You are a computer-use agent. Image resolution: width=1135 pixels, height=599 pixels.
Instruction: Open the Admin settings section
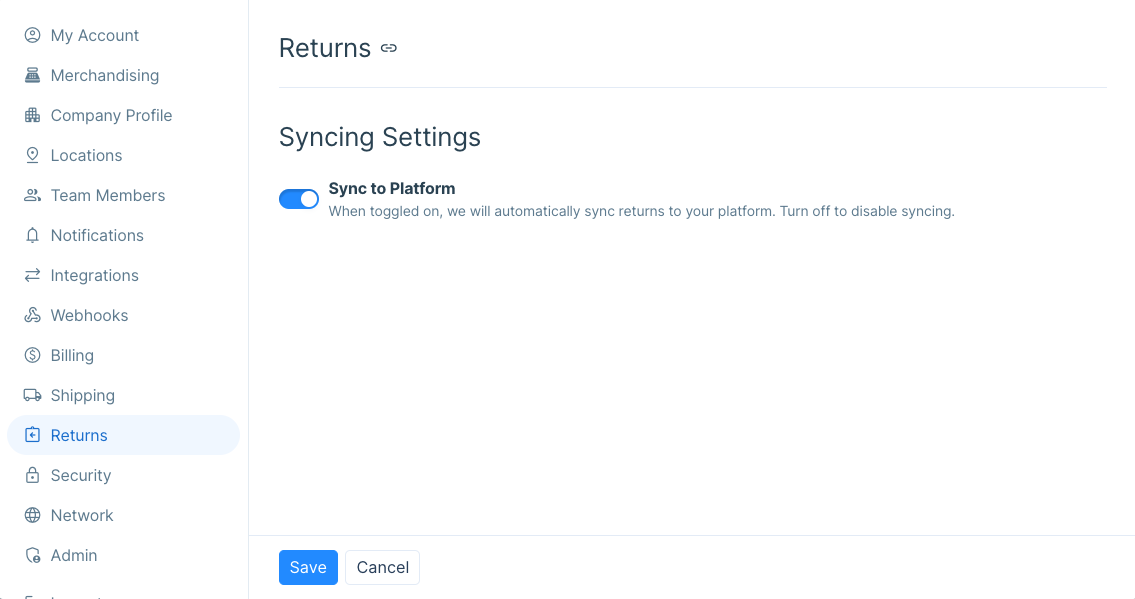pyautogui.click(x=74, y=555)
